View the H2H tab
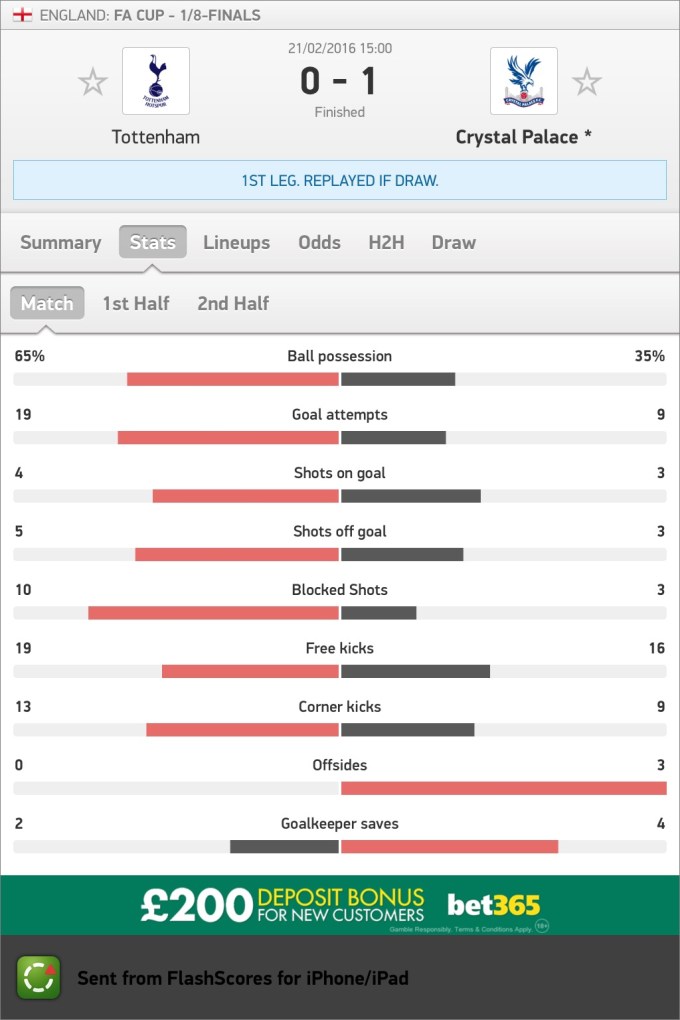The image size is (680, 1020). point(386,242)
